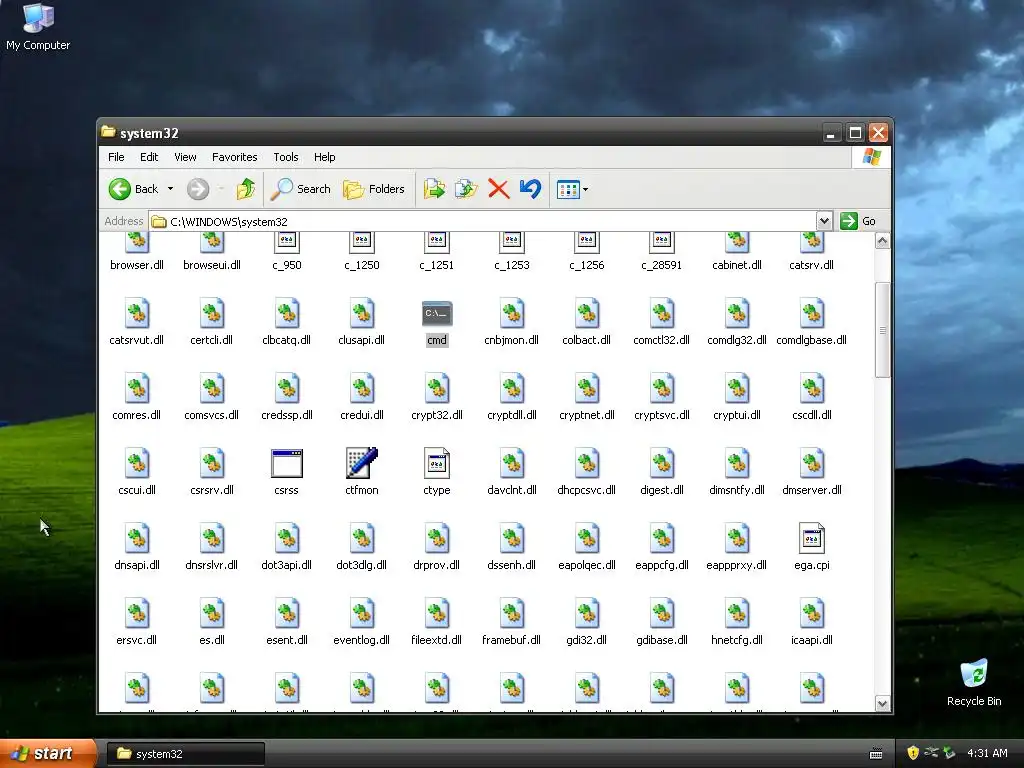
Task: Open the File menu
Action: click(x=116, y=157)
